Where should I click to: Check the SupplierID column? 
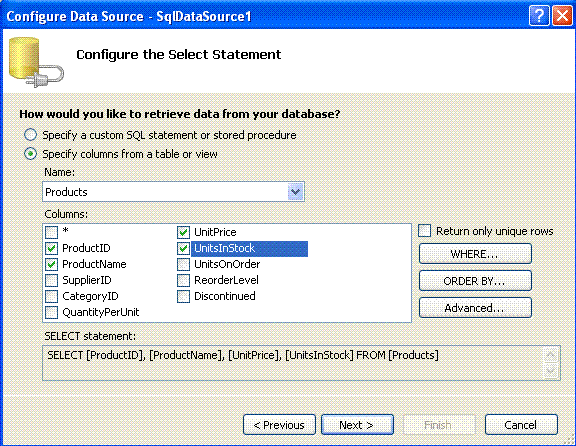tap(51, 280)
